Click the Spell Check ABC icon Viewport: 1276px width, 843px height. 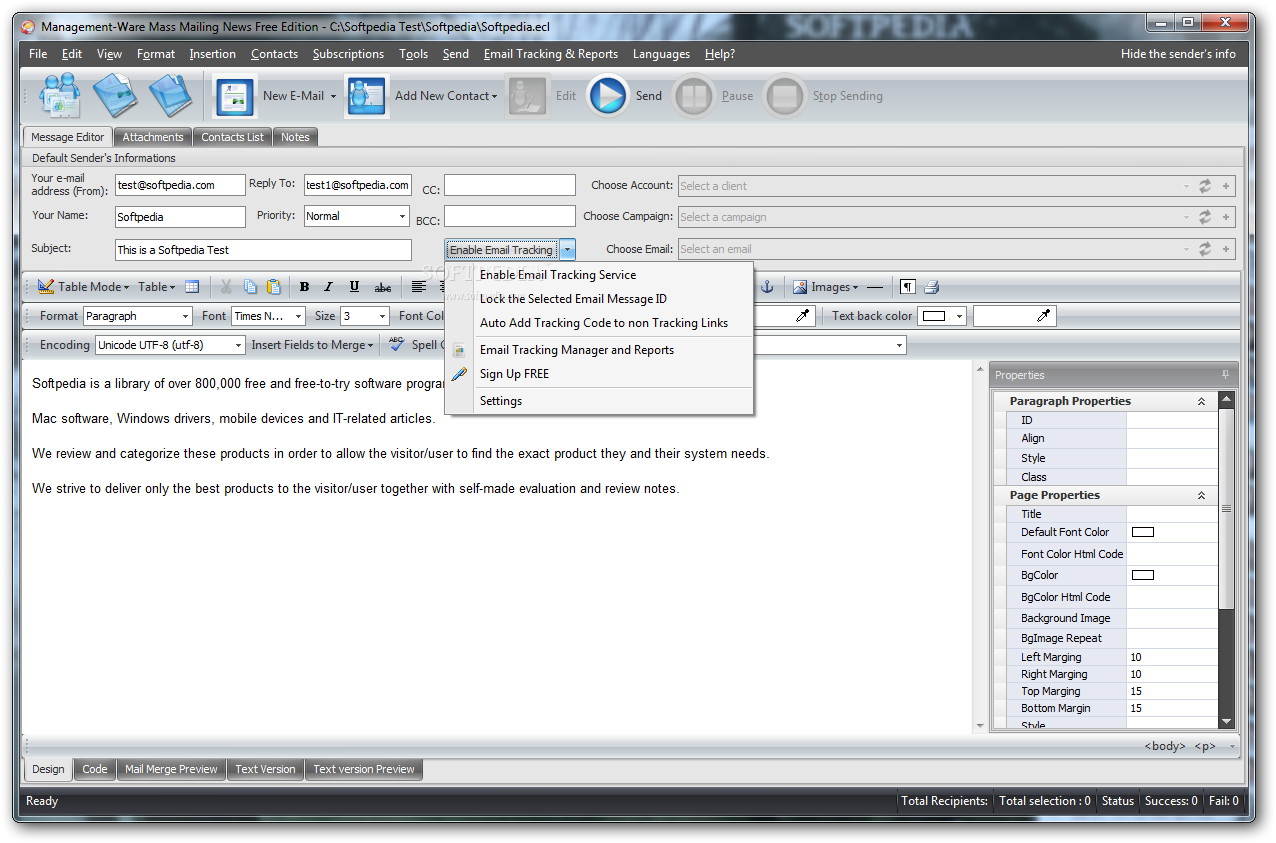tap(397, 344)
